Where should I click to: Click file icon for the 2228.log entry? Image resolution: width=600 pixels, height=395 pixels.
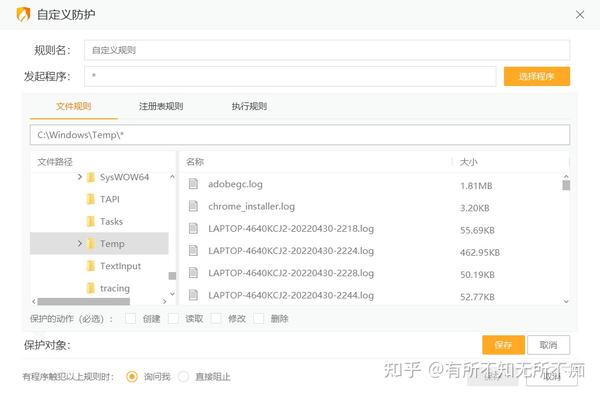tap(194, 273)
